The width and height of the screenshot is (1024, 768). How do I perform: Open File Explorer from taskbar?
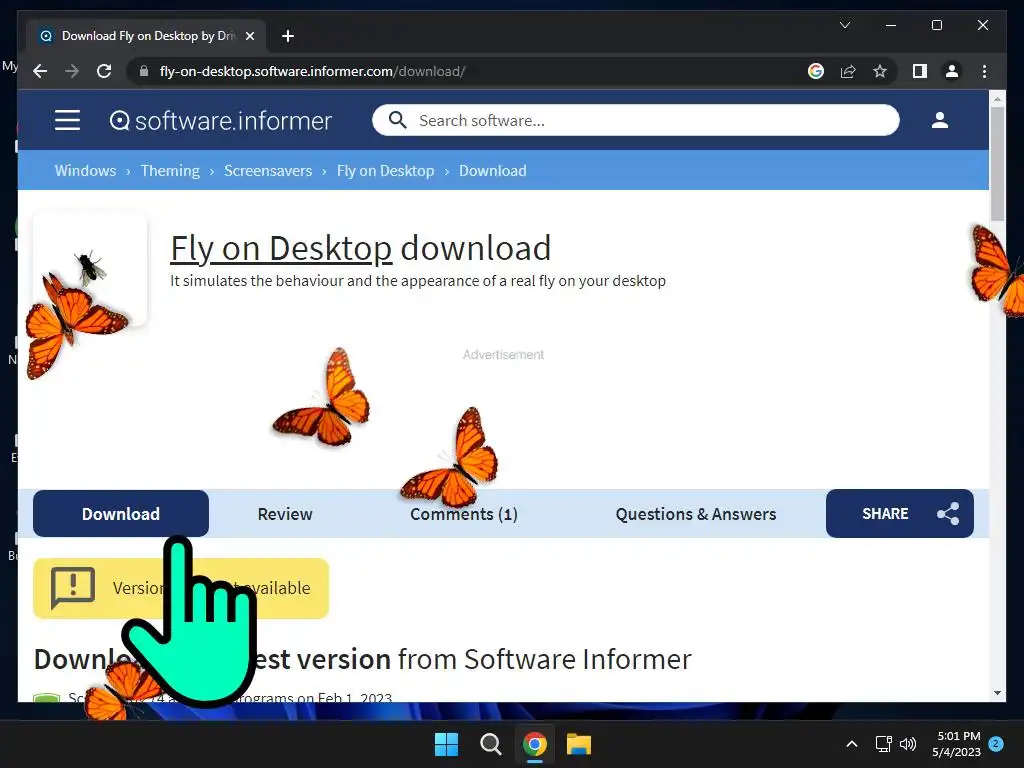click(579, 744)
